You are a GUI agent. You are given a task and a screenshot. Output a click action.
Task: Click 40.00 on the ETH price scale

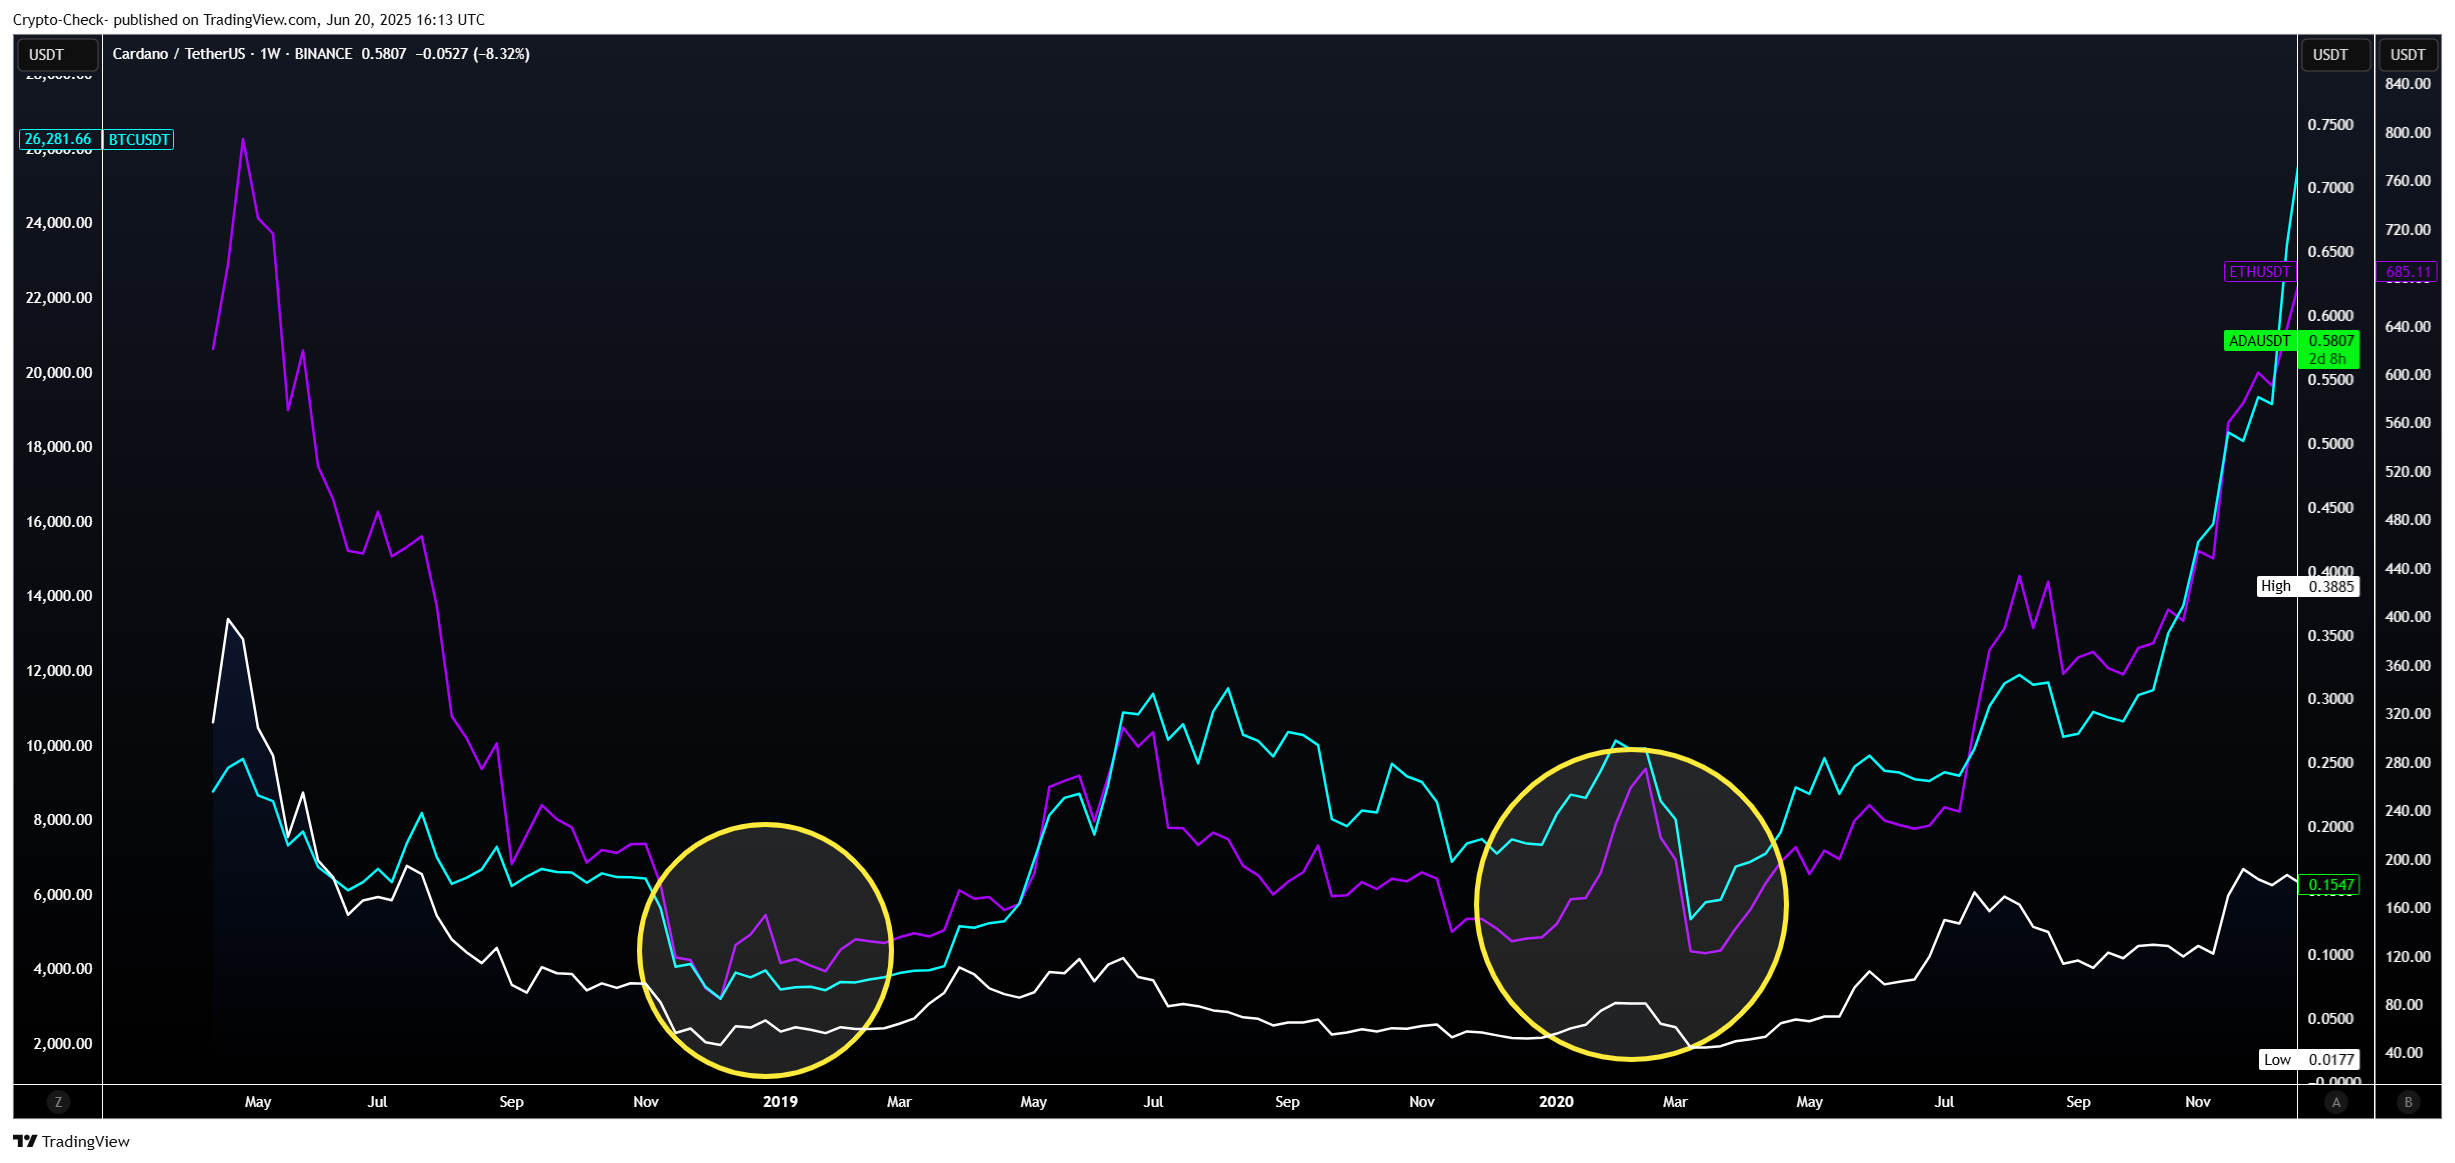coord(2404,1053)
